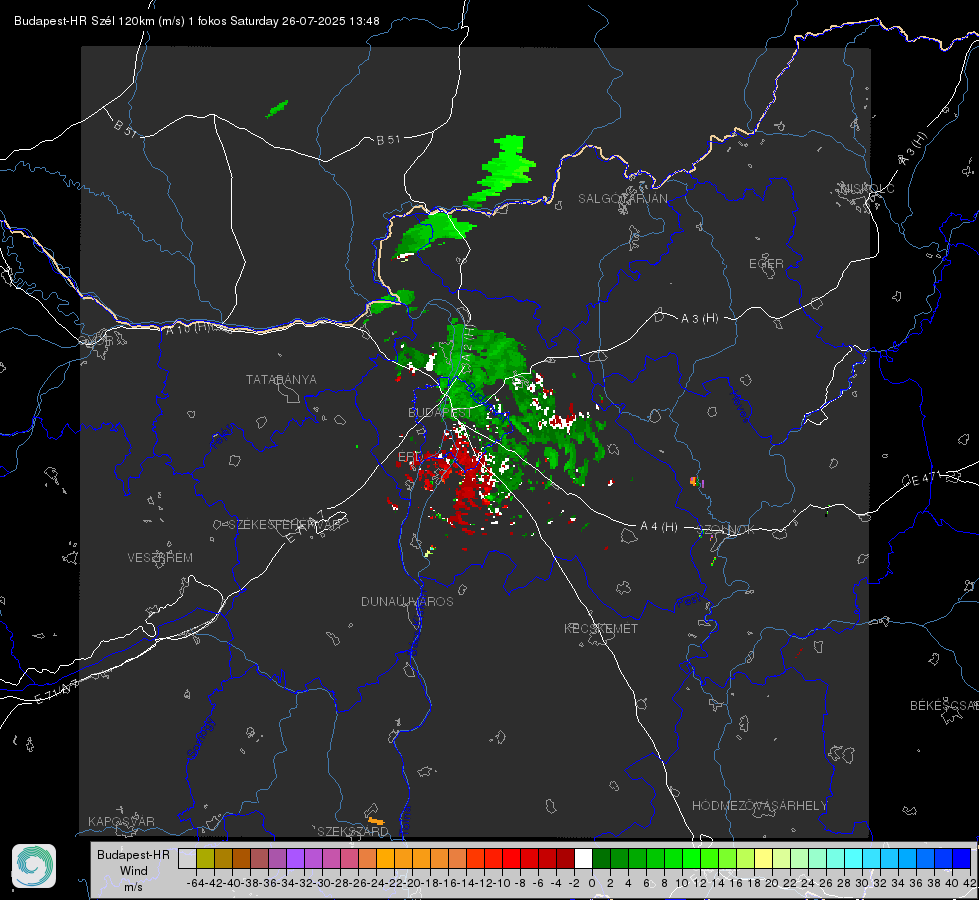Click the radar title text with timestamp 13:48
Screen dimensions: 979x900
point(197,21)
